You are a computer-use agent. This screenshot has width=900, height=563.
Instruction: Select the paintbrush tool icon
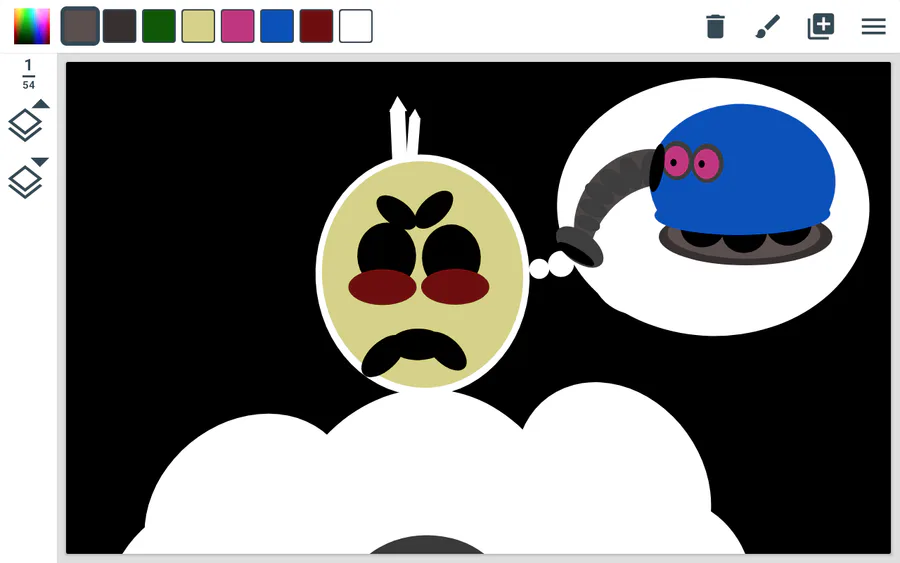(x=768, y=26)
